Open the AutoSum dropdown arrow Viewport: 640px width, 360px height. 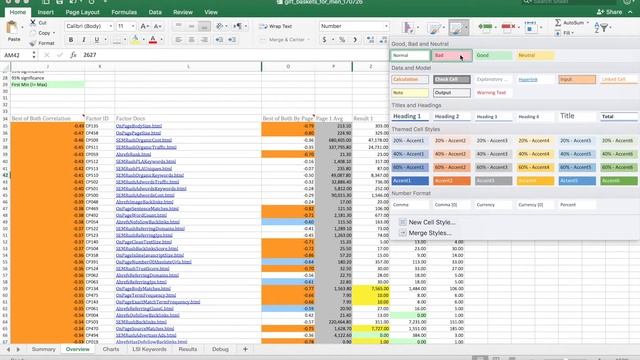tap(587, 23)
